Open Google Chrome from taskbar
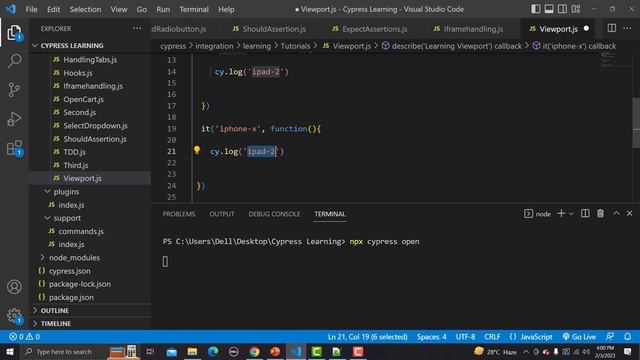 (254, 351)
